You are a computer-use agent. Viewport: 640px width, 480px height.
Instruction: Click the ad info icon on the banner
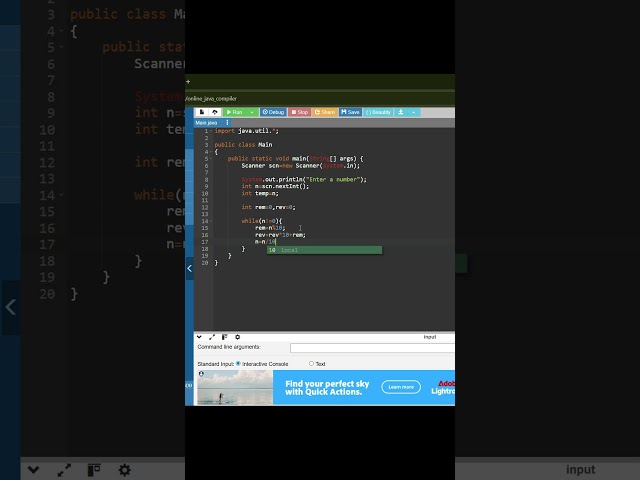pos(201,373)
